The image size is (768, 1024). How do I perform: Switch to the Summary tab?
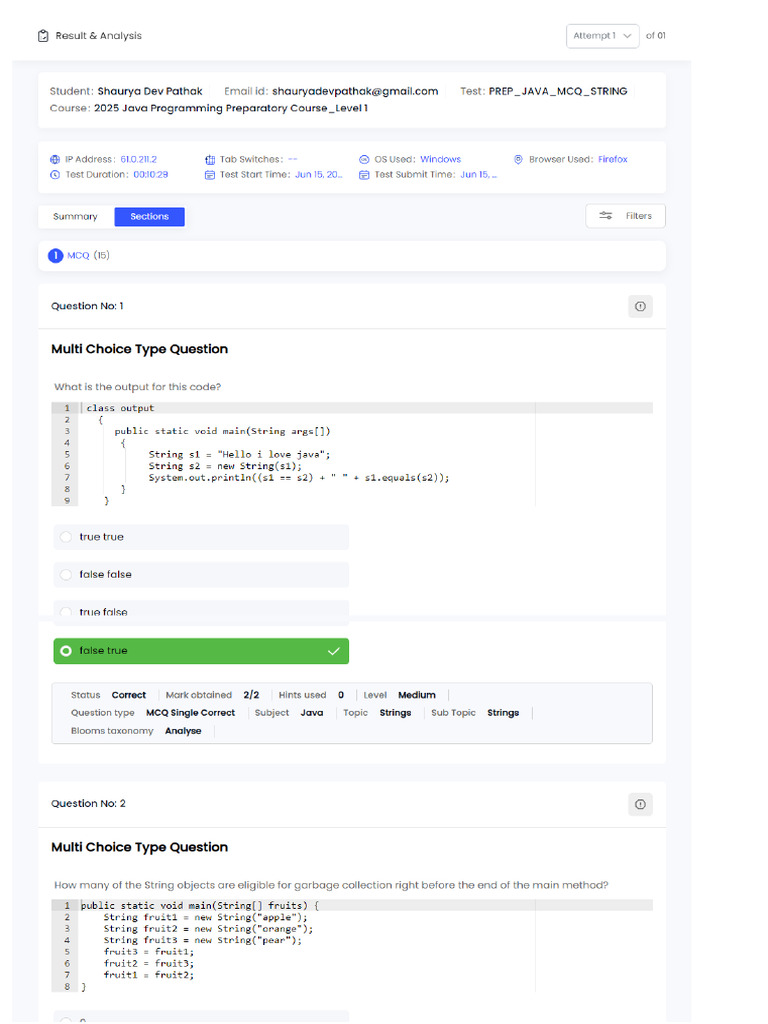[x=76, y=217]
